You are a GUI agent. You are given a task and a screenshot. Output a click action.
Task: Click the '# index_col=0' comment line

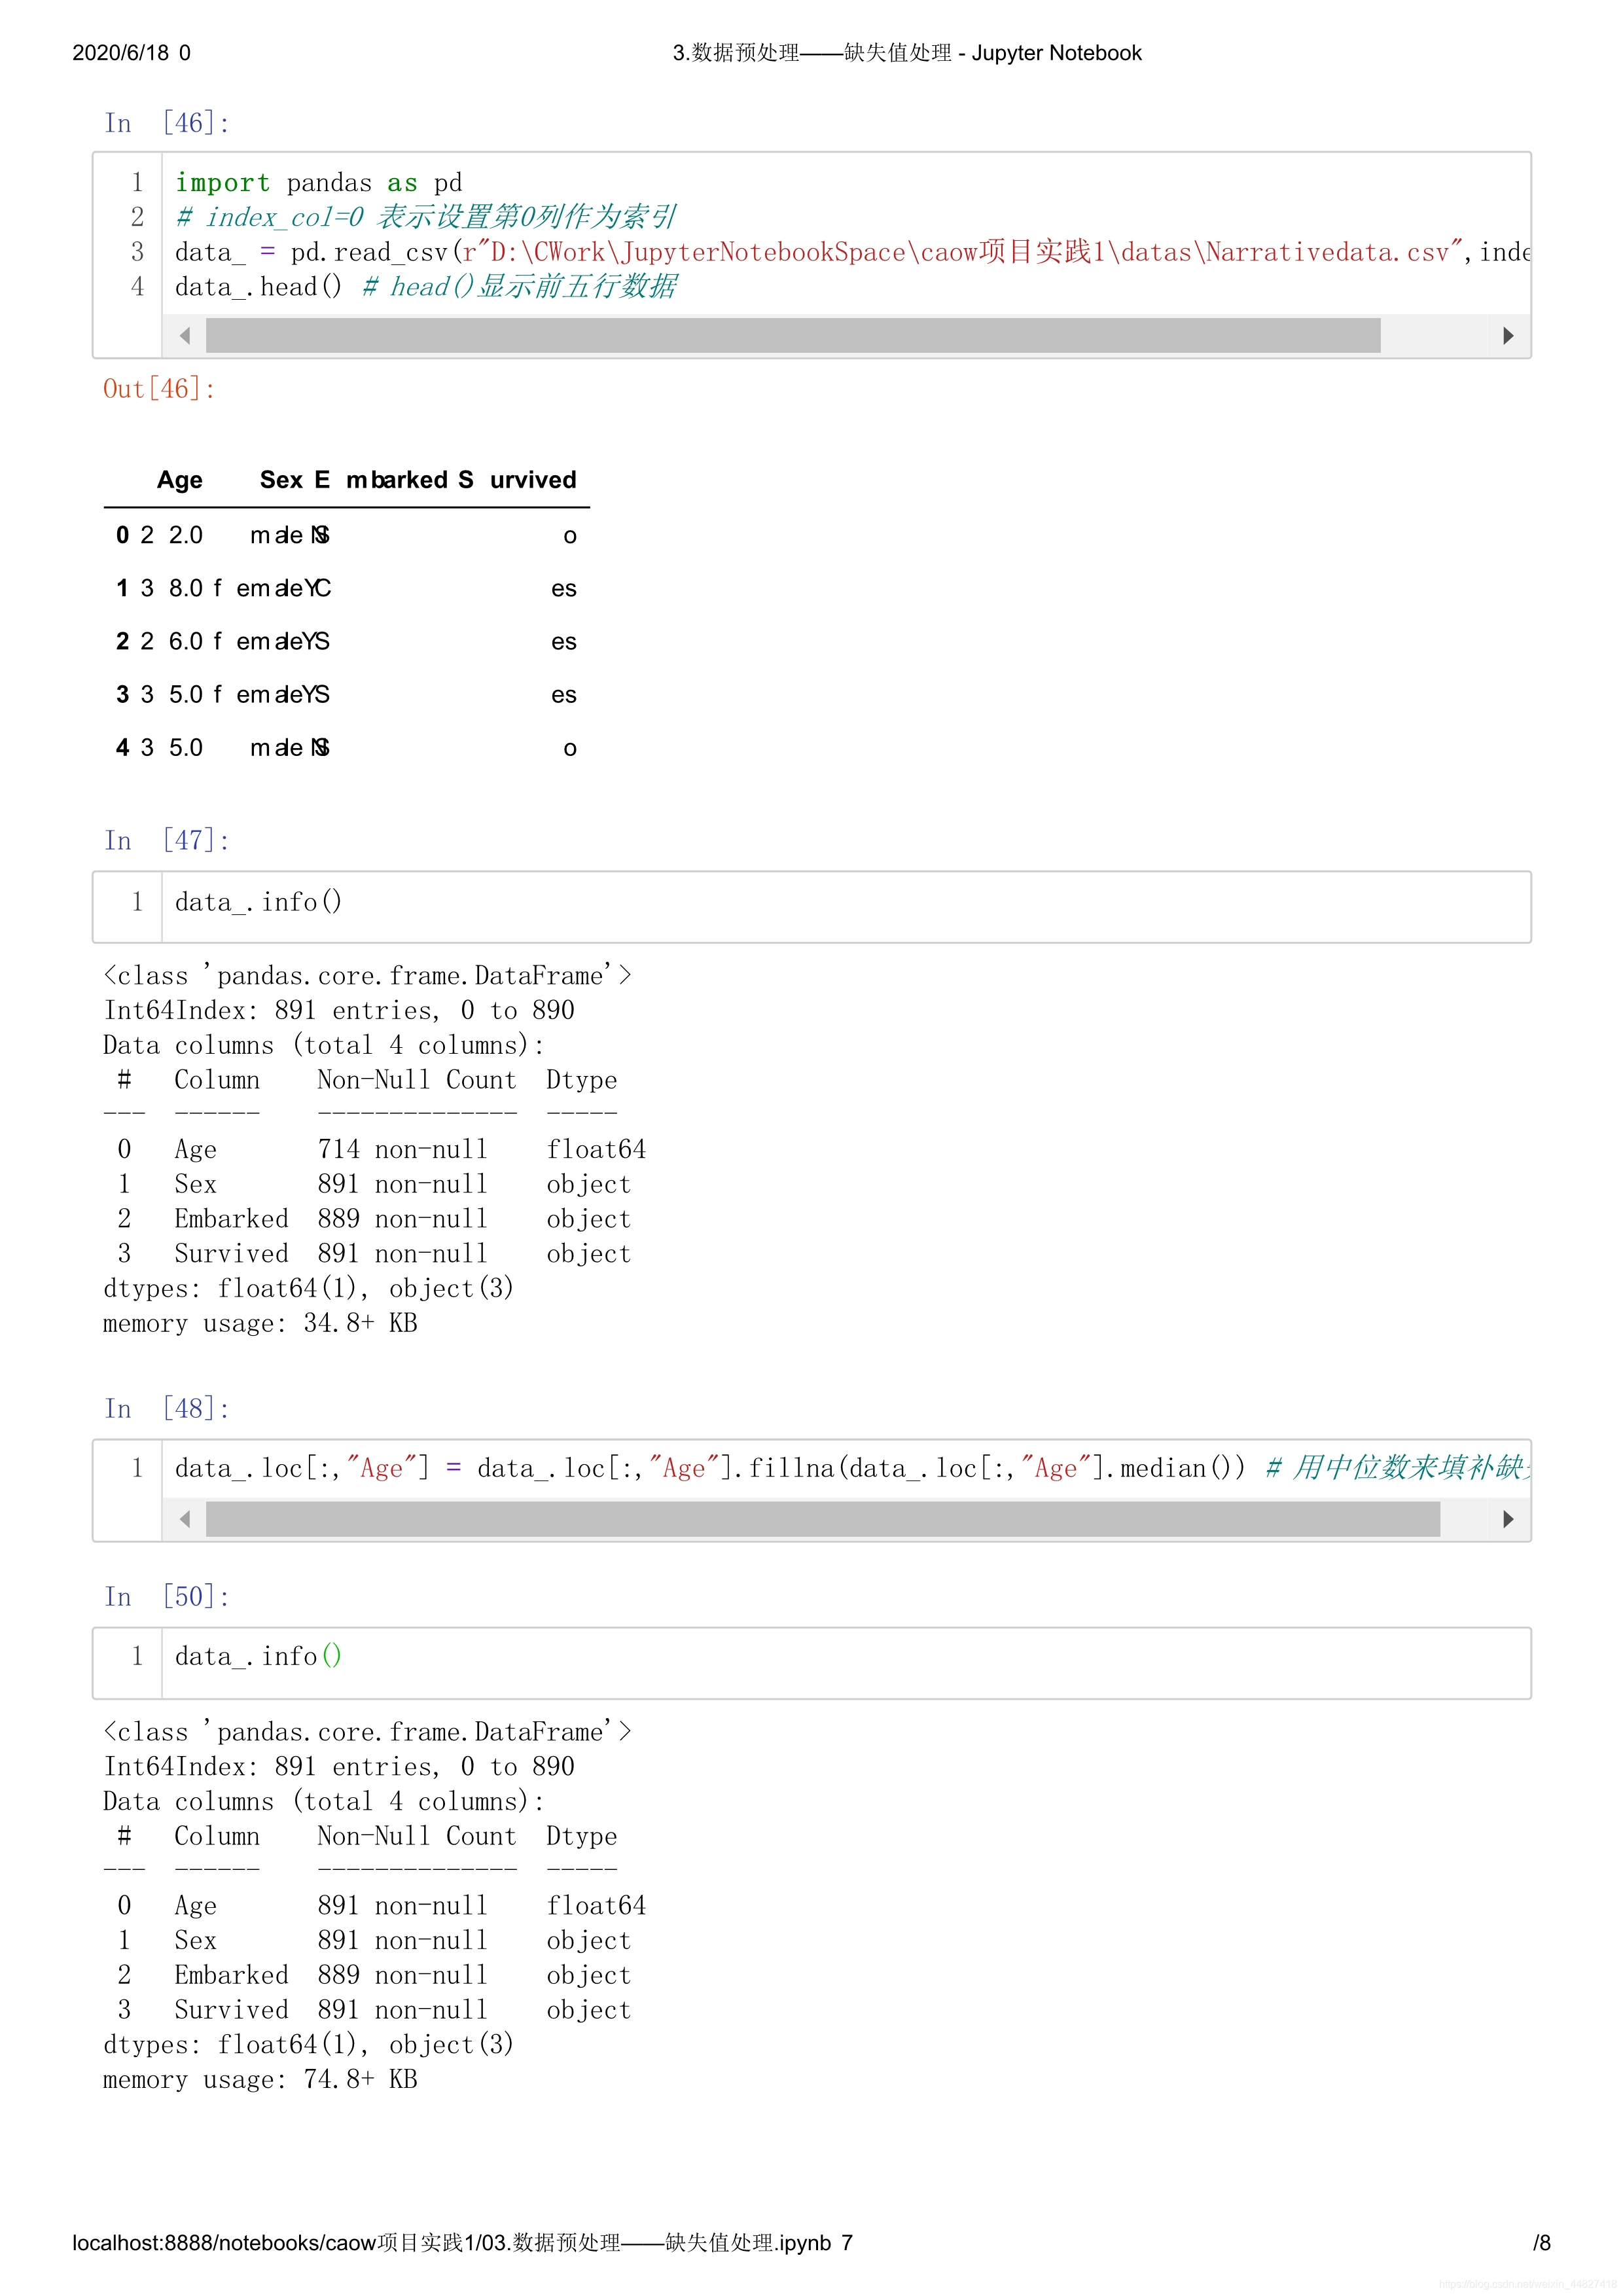[x=426, y=217]
